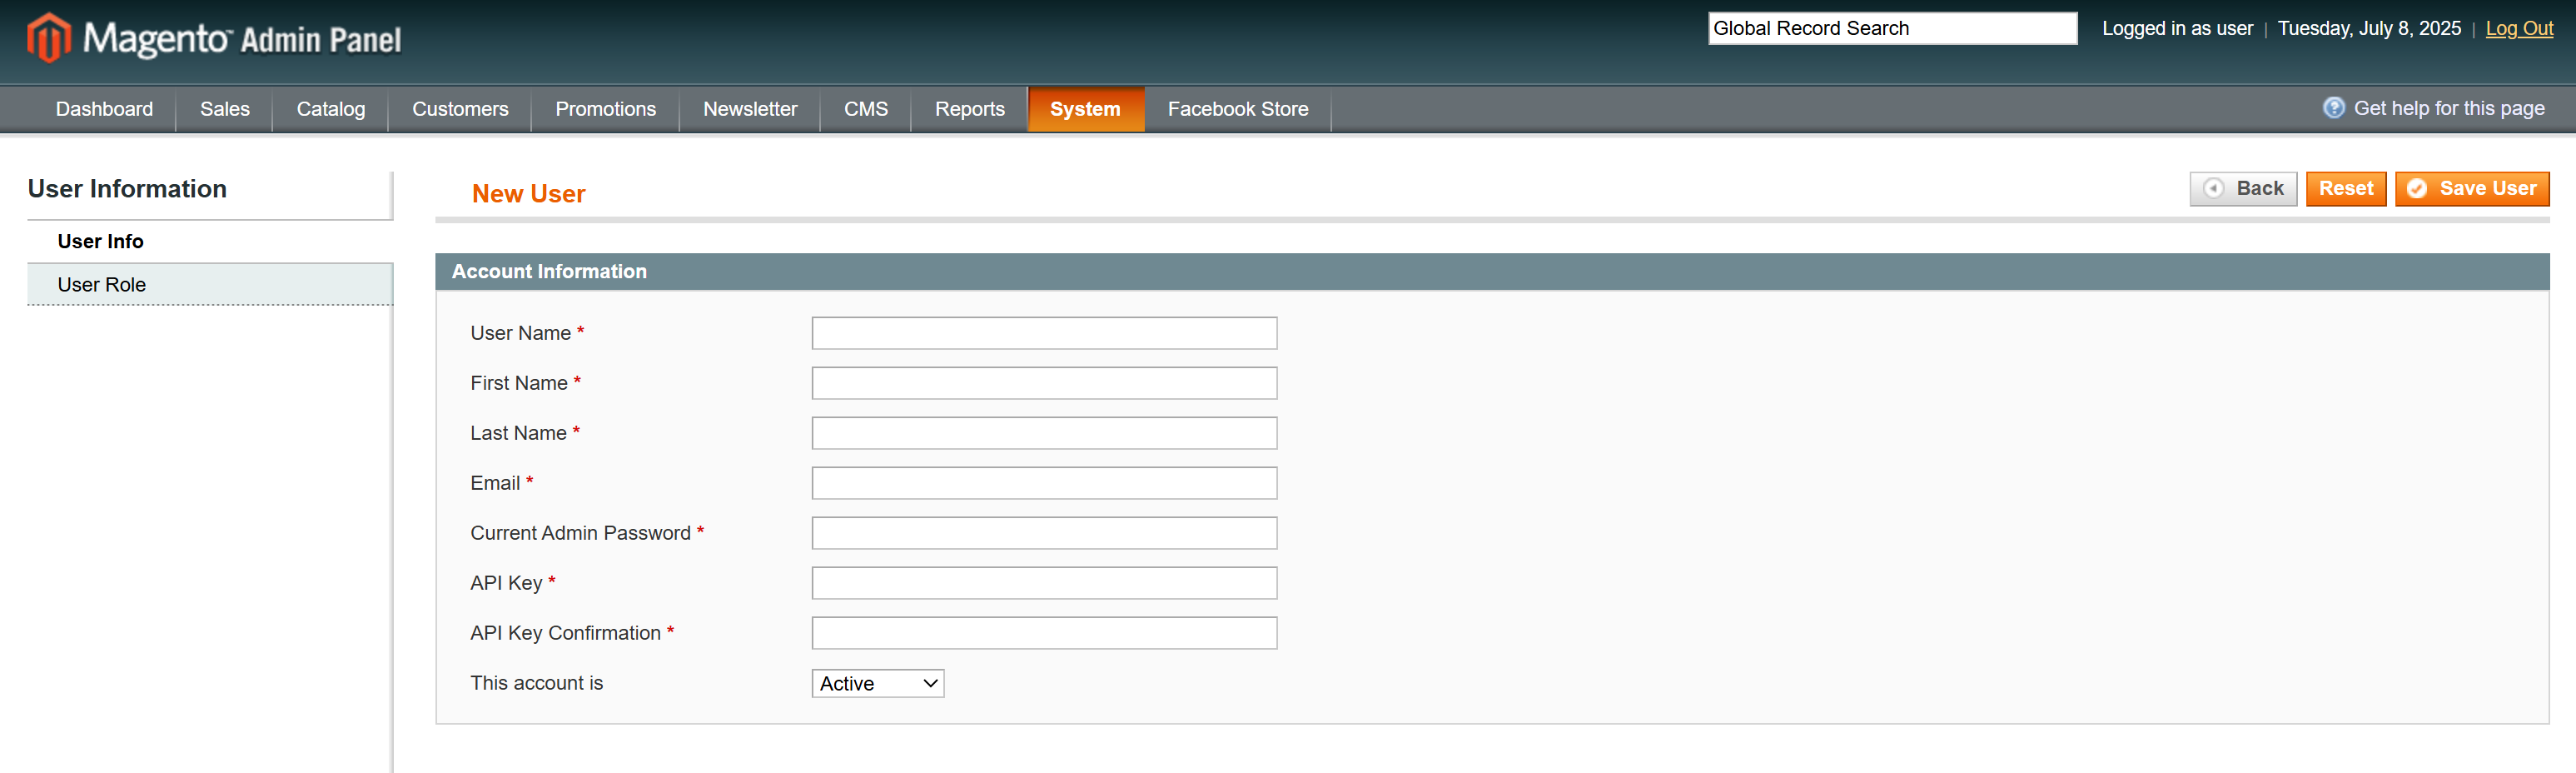
Task: Click the Account Information section header
Action: (x=1492, y=271)
